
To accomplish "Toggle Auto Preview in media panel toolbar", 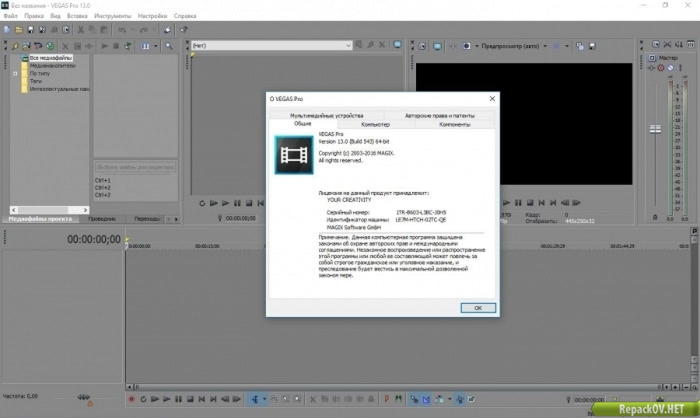I will click(x=128, y=46).
